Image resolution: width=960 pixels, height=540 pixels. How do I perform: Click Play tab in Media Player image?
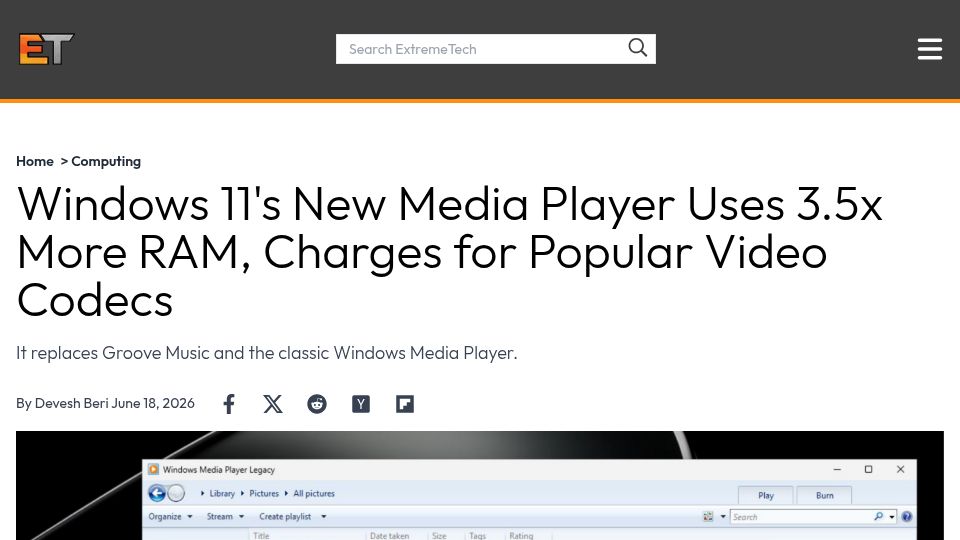(766, 495)
